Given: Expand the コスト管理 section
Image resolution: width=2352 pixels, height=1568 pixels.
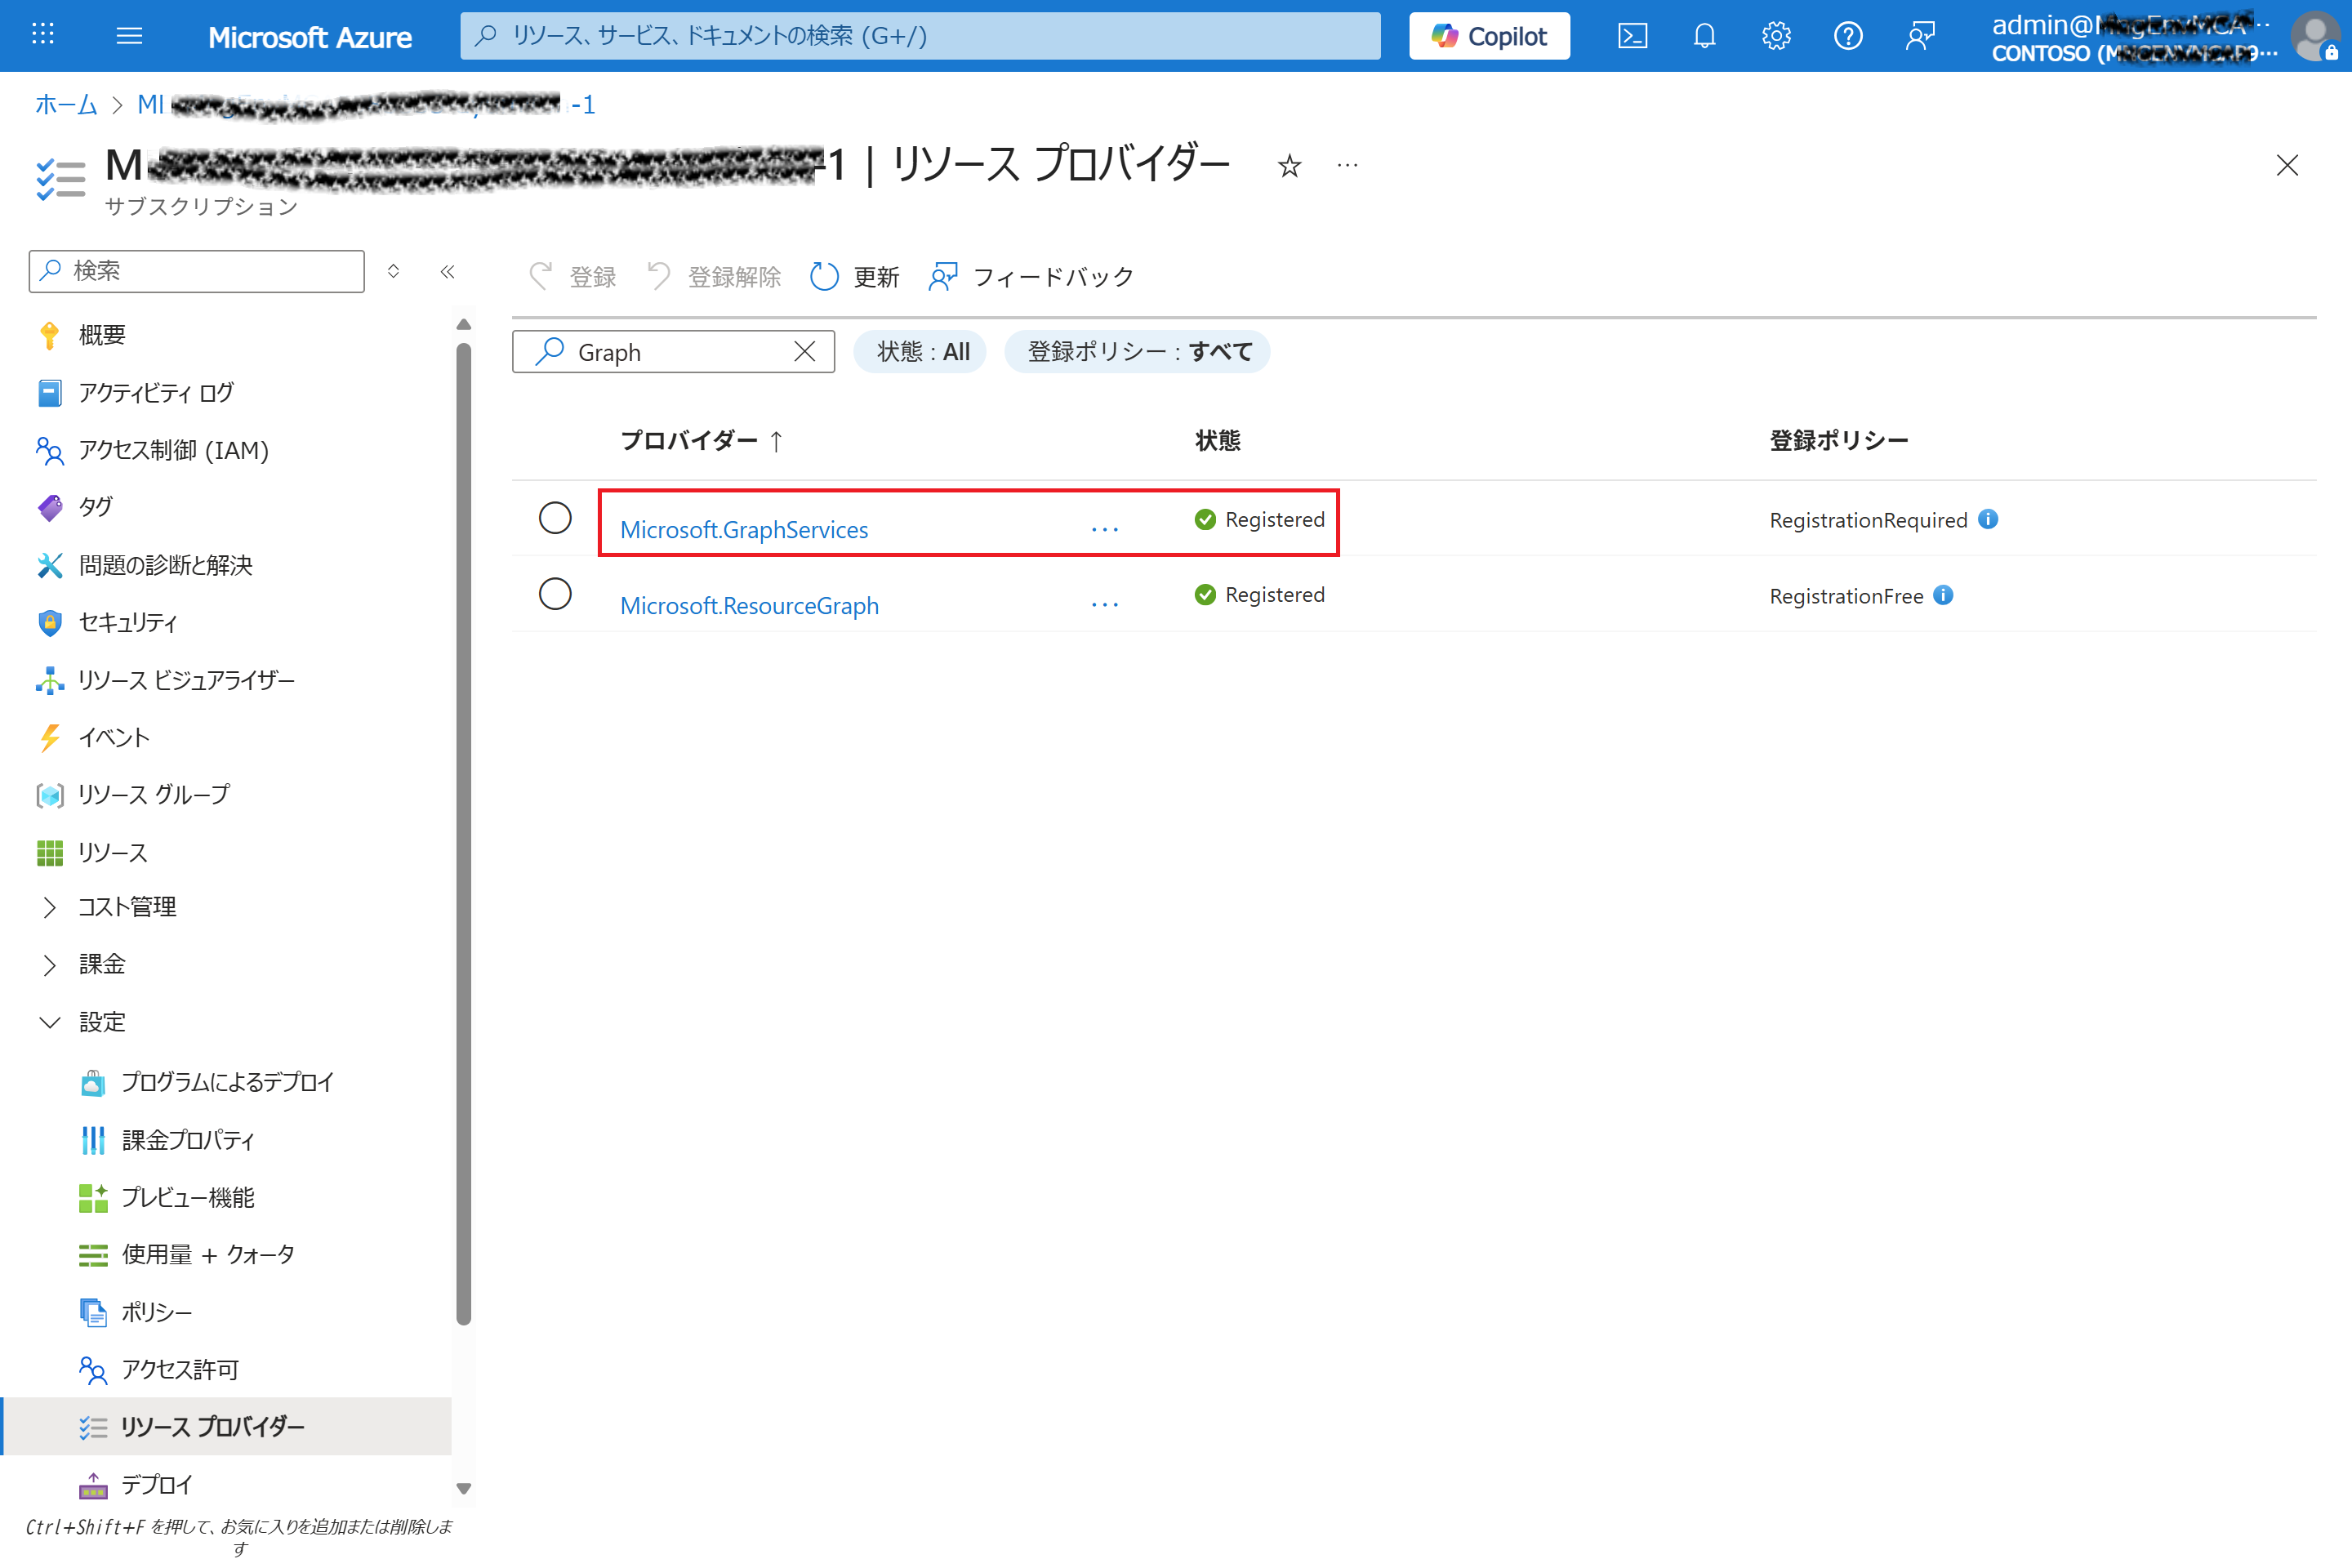Looking at the screenshot, I should (x=49, y=907).
